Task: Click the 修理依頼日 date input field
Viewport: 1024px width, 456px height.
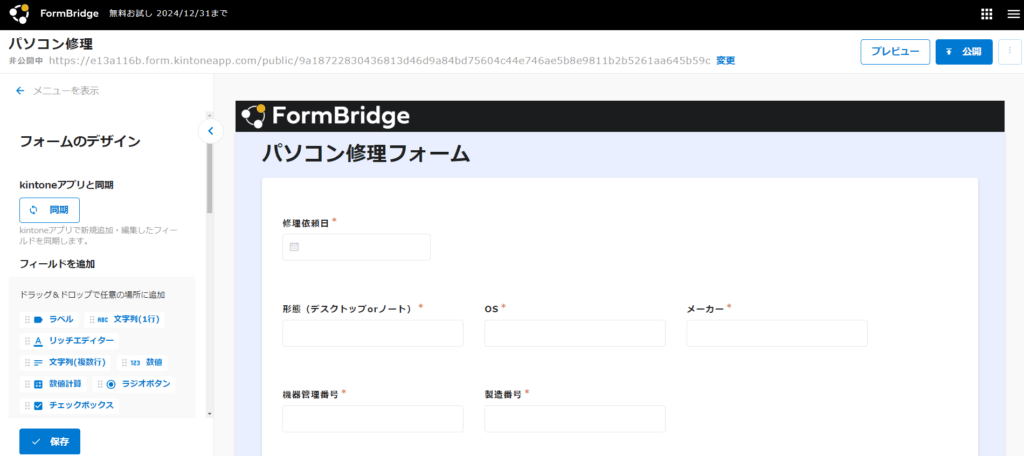Action: pyautogui.click(x=356, y=247)
